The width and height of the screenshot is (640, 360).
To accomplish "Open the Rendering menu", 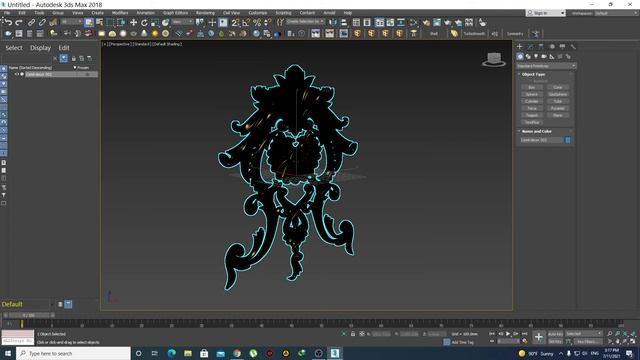I will coord(205,13).
